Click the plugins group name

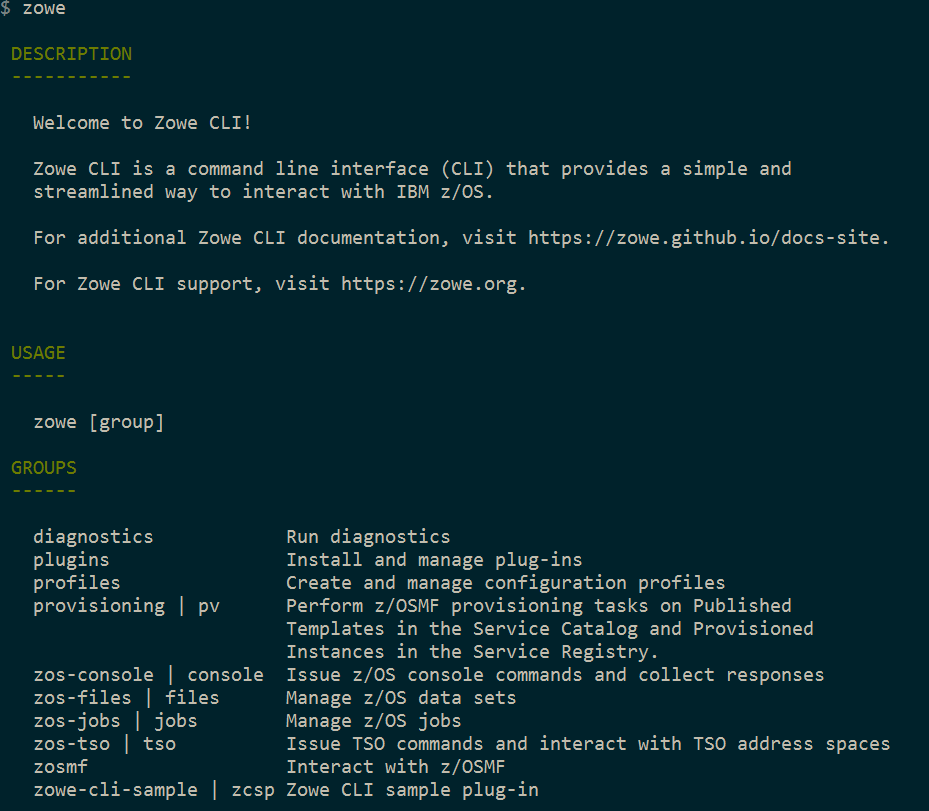(x=71, y=560)
